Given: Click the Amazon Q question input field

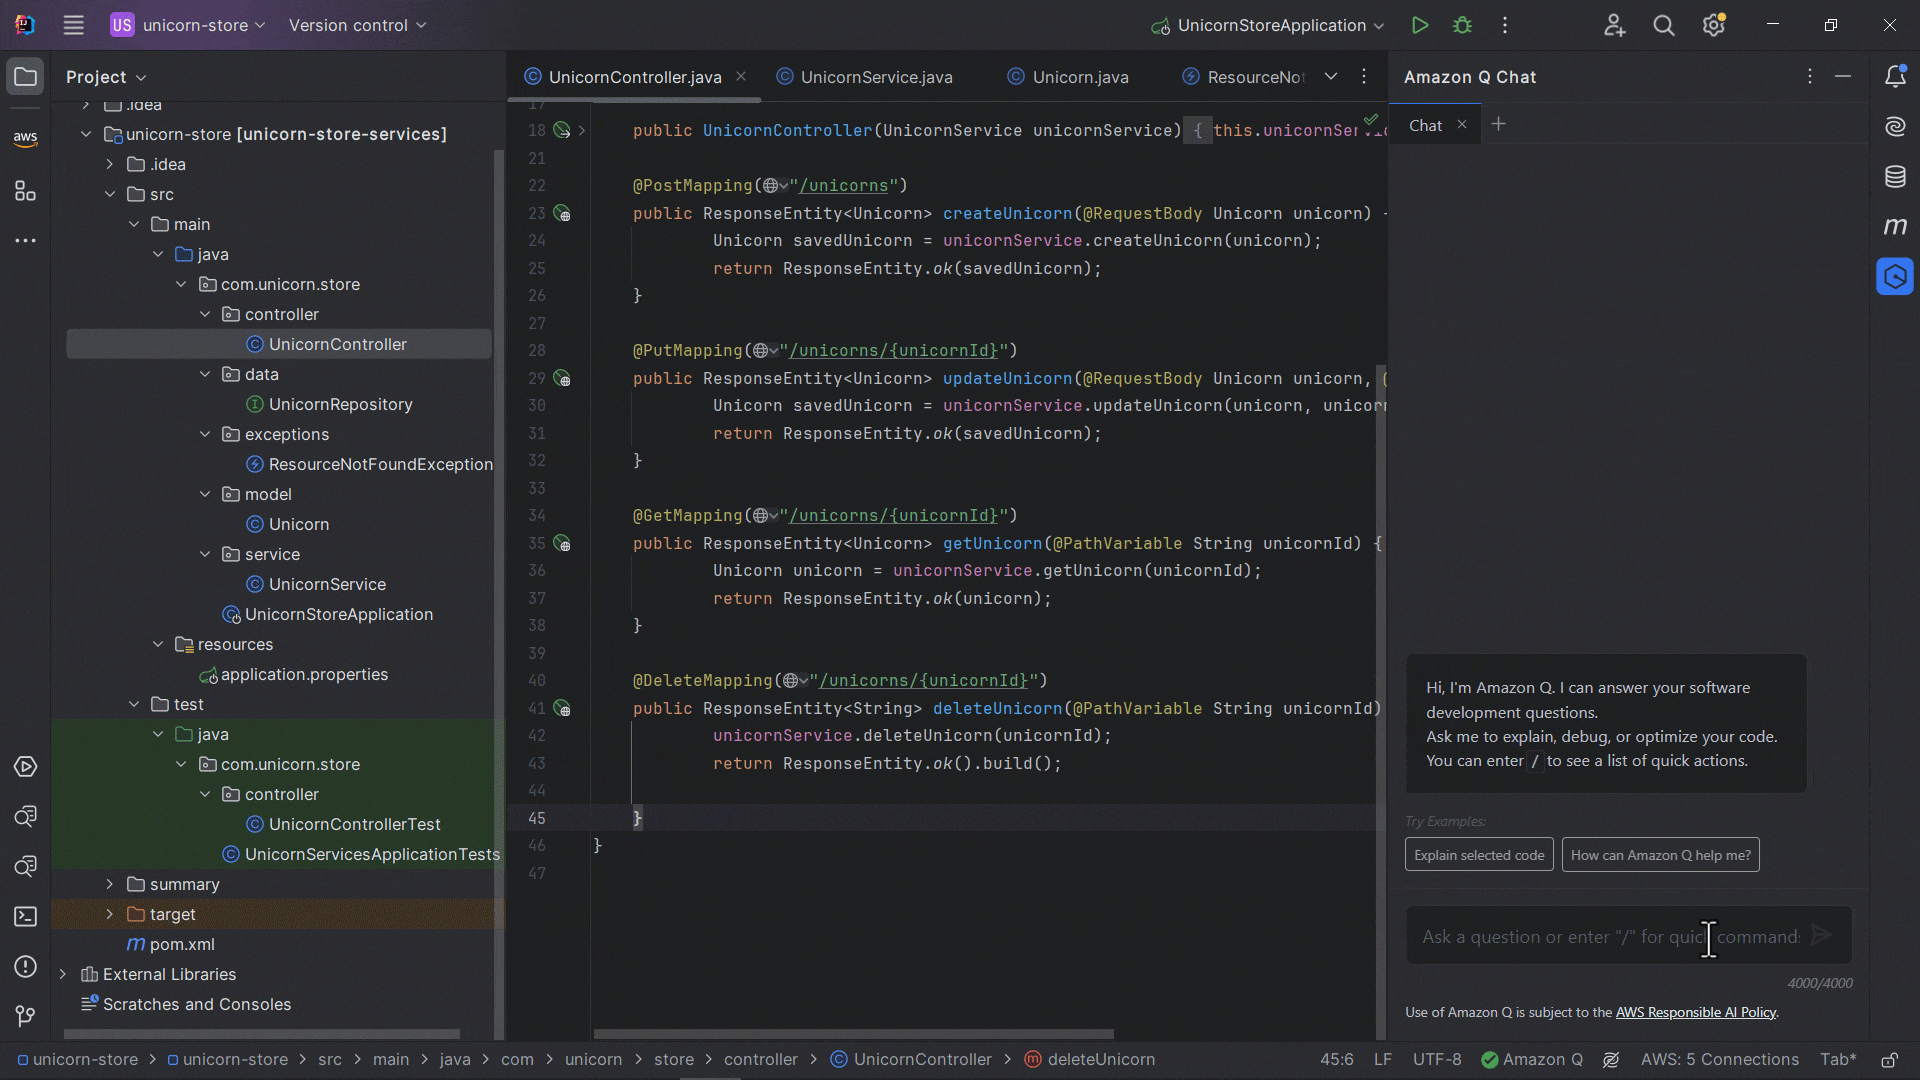Looking at the screenshot, I should click(x=1600, y=936).
